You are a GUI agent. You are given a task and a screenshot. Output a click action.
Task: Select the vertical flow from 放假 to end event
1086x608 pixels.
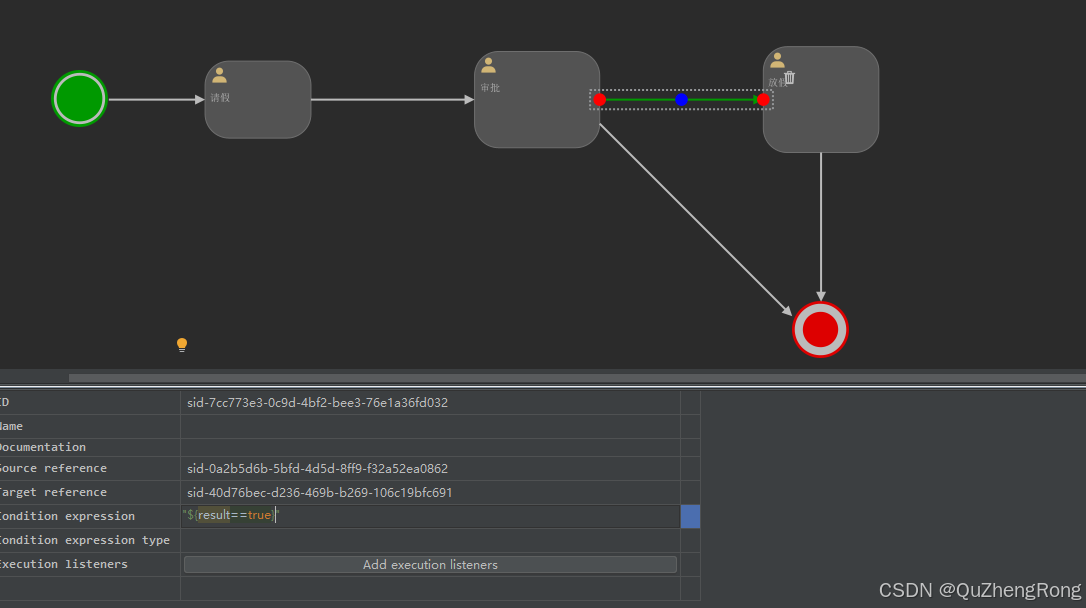tap(821, 227)
